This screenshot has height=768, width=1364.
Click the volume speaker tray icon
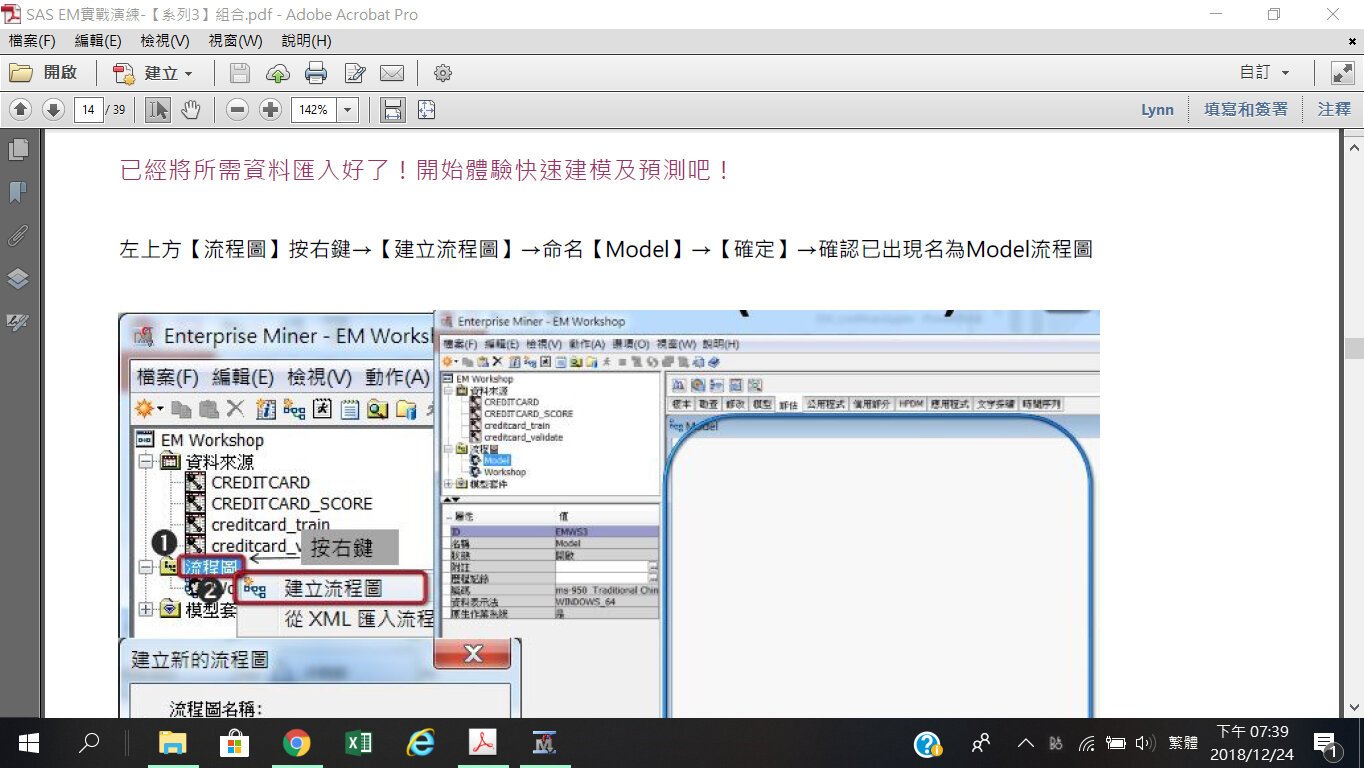pyautogui.click(x=1146, y=743)
